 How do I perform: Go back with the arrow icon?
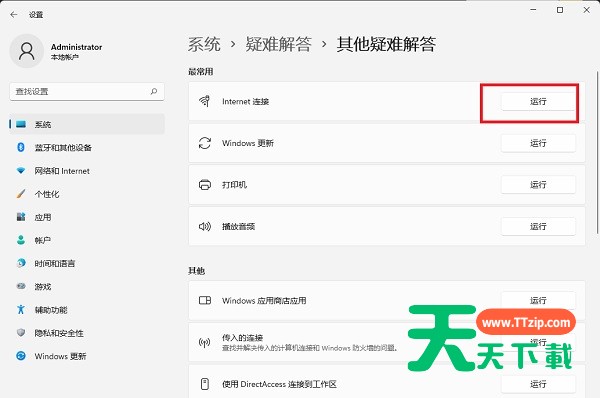click(14, 15)
